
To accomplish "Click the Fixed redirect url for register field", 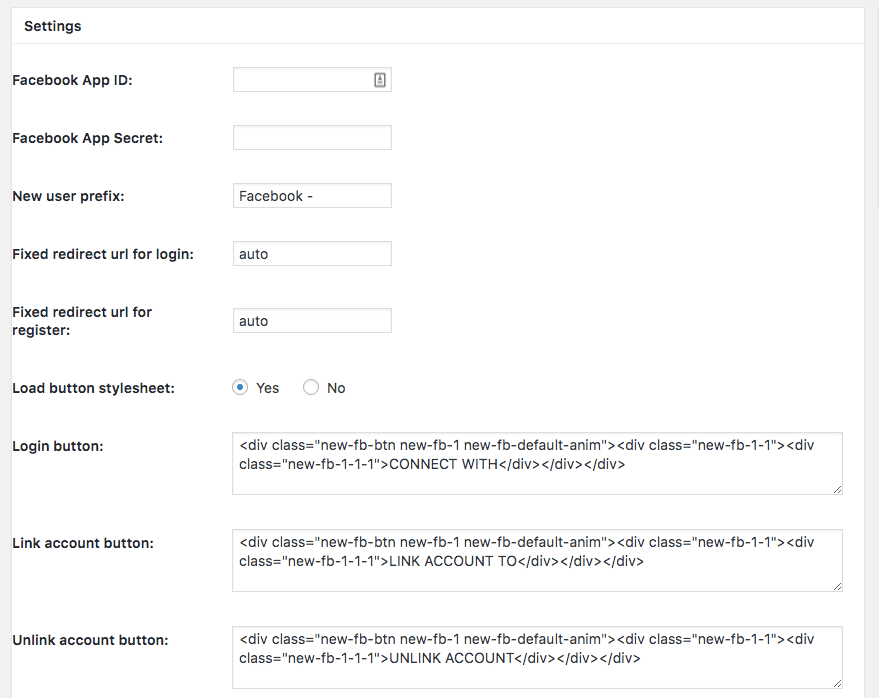I will tap(312, 321).
